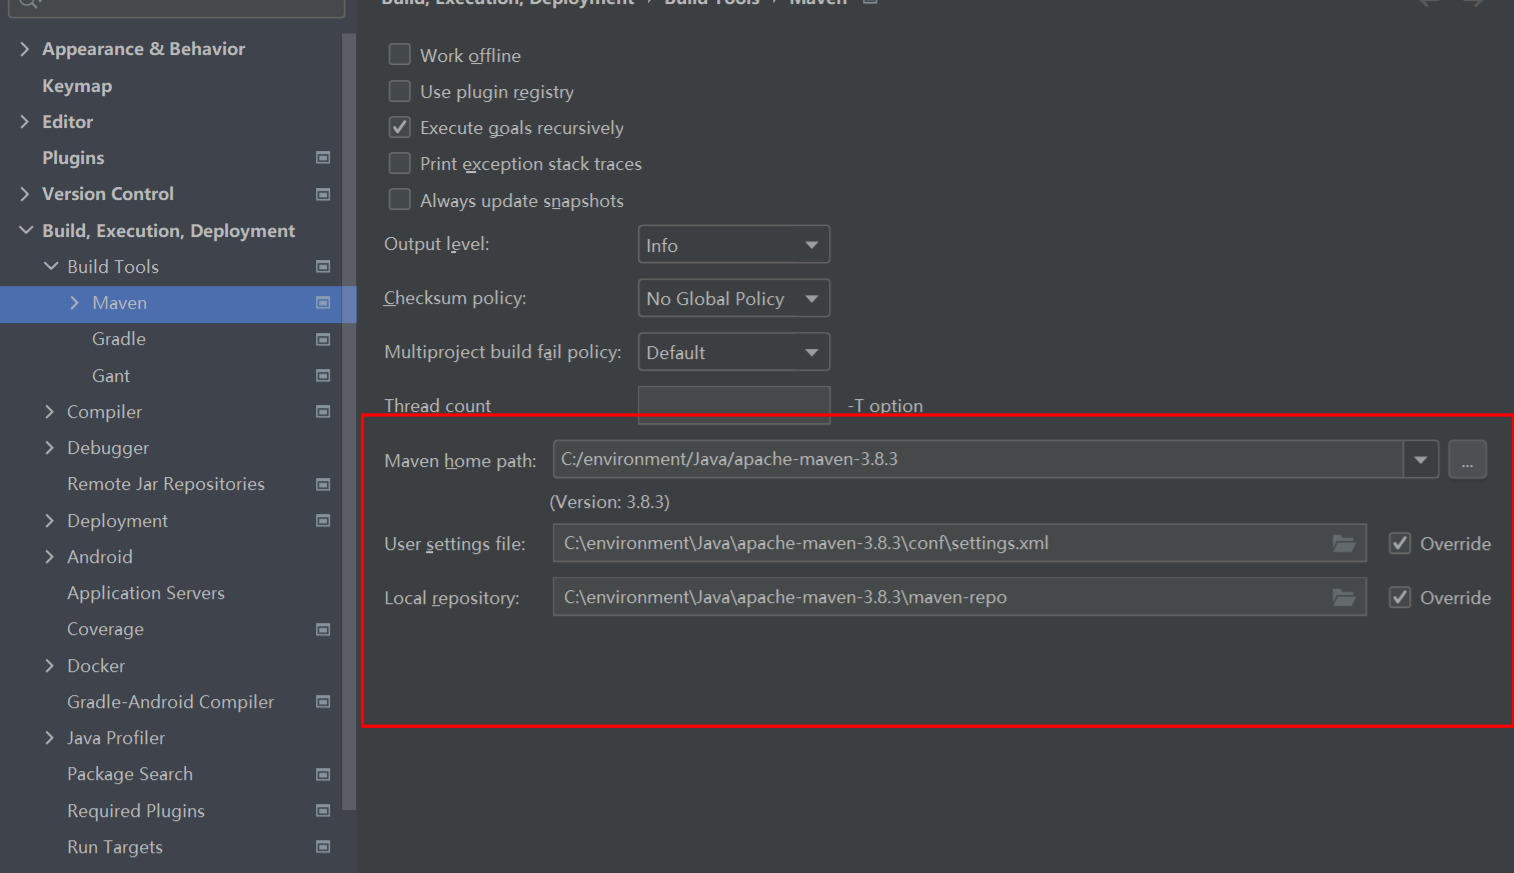
Task: Click project-level icon beside Coverage
Action: tap(323, 630)
